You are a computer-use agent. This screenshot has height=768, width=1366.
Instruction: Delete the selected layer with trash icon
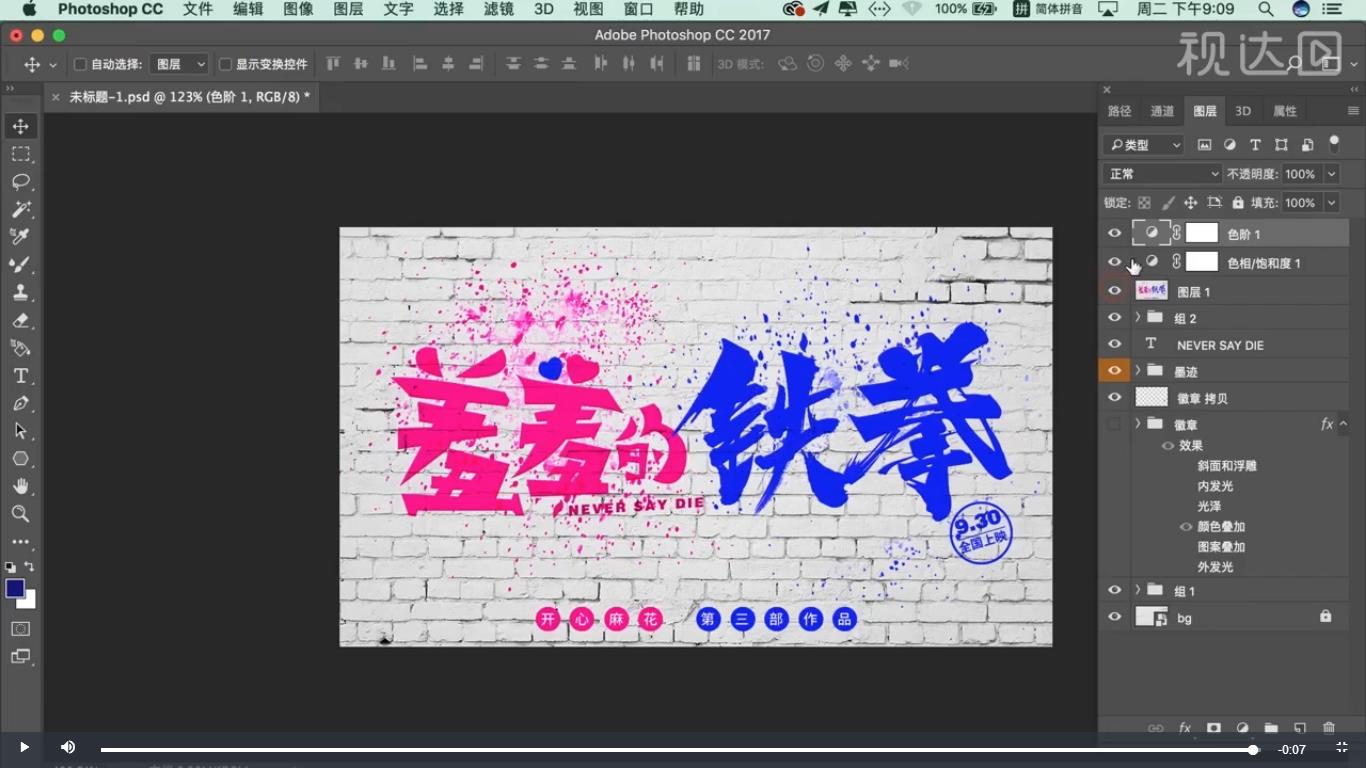click(1329, 729)
